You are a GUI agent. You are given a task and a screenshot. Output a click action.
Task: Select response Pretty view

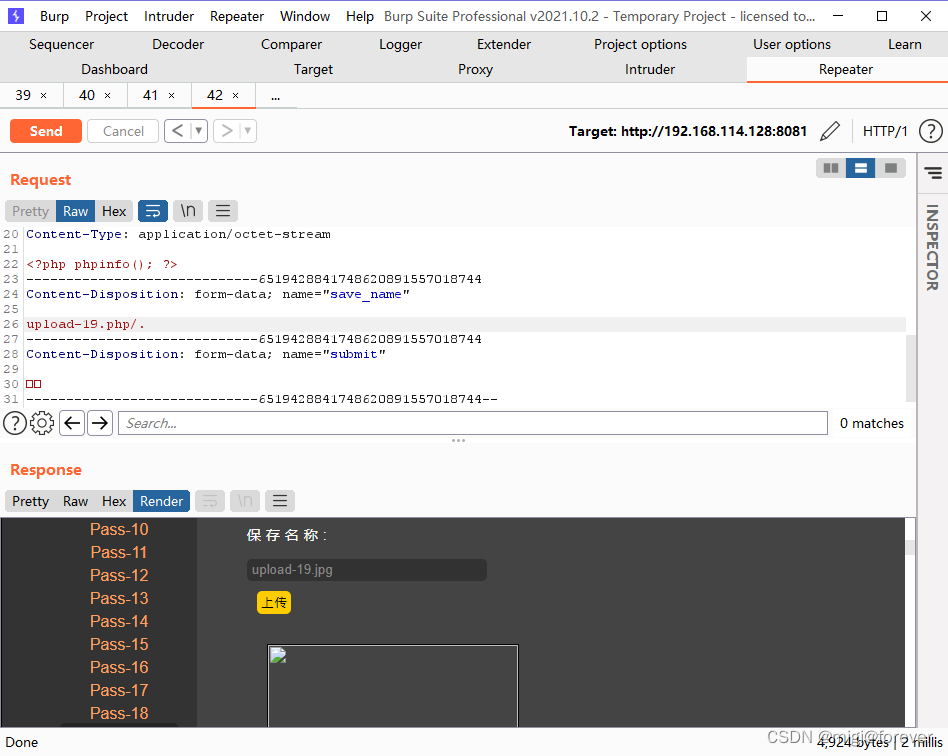coord(30,501)
